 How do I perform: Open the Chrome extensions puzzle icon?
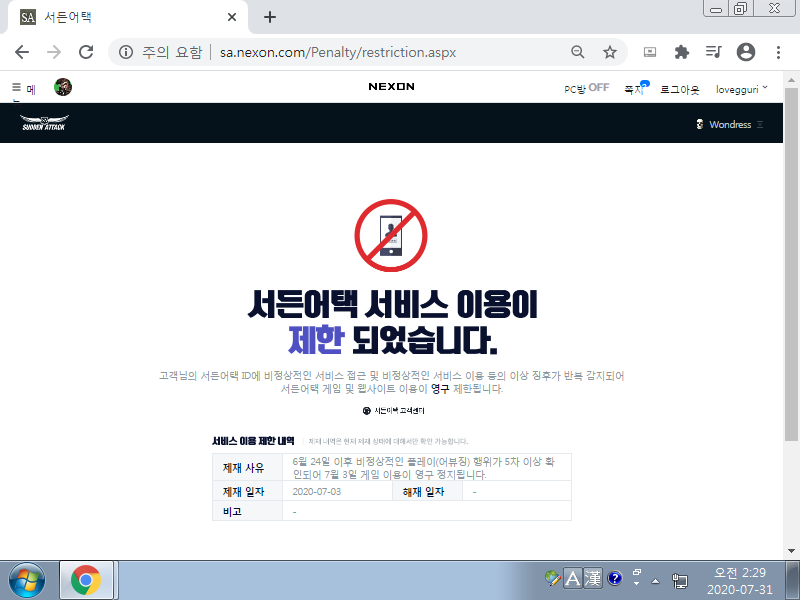coord(682,52)
